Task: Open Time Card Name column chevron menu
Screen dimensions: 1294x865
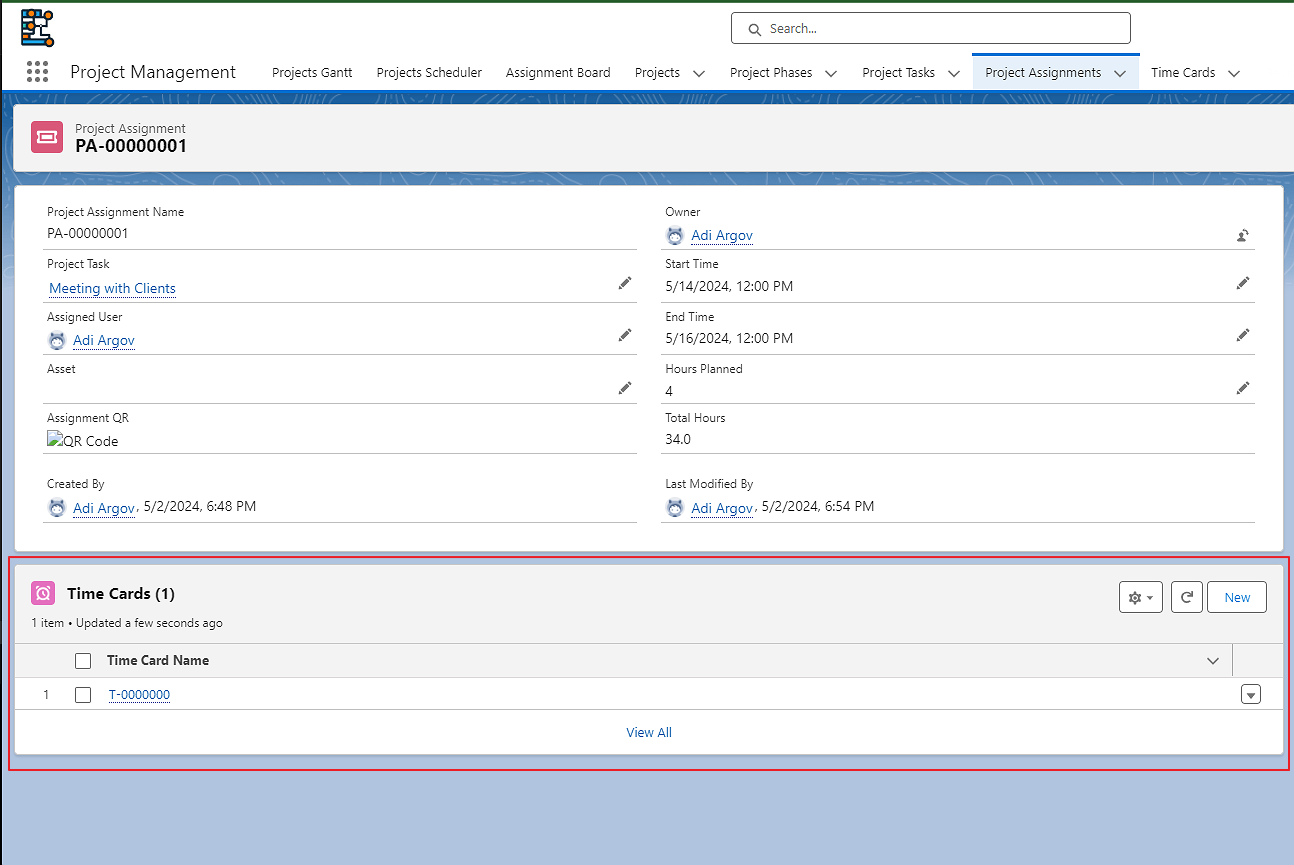Action: click(1213, 661)
